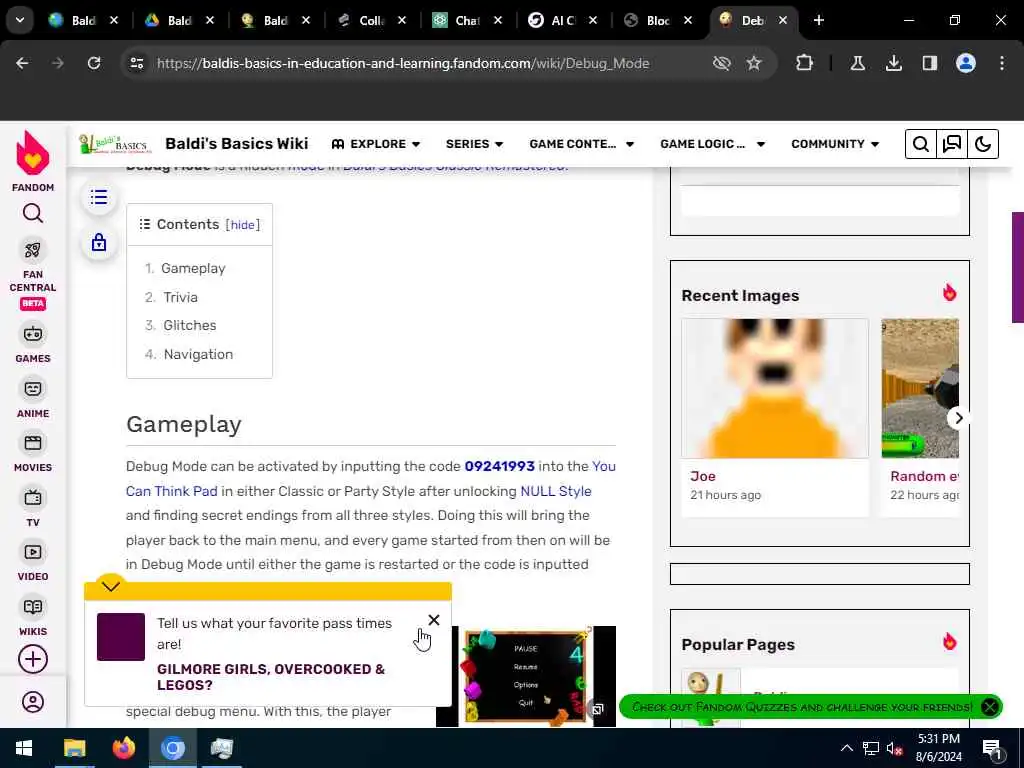Launch File Explorer from taskbar
The height and width of the screenshot is (768, 1024).
click(x=74, y=748)
